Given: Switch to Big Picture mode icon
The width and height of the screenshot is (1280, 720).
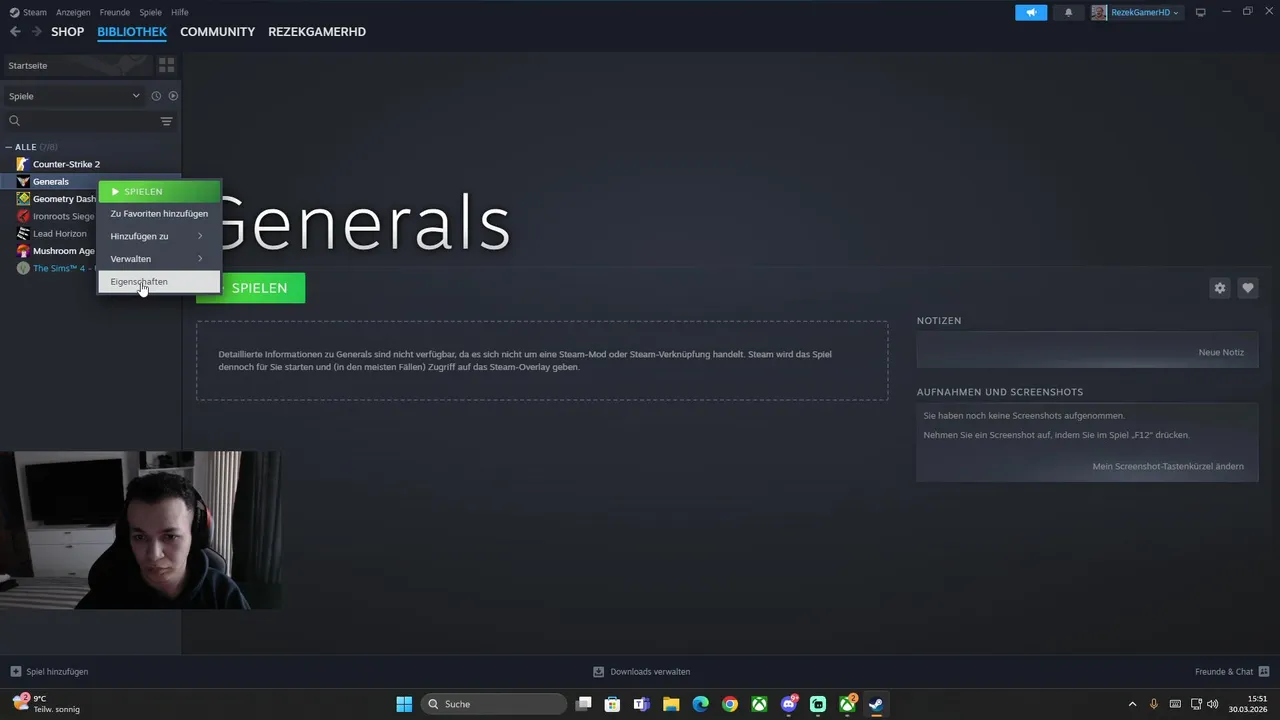Looking at the screenshot, I should (1201, 12).
